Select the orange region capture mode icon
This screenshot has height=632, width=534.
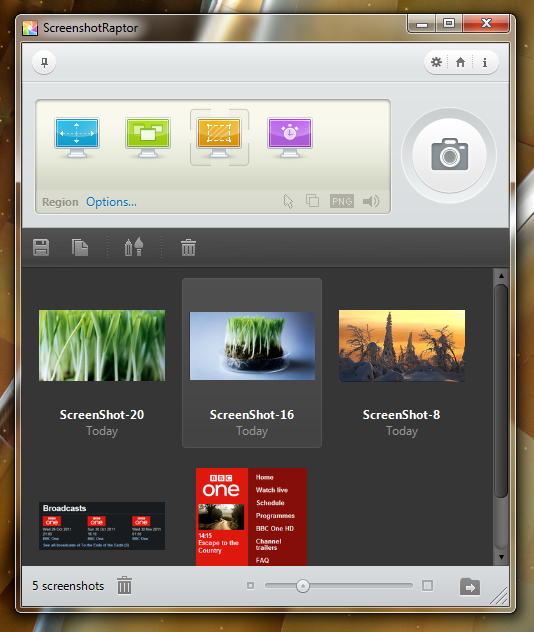(219, 137)
